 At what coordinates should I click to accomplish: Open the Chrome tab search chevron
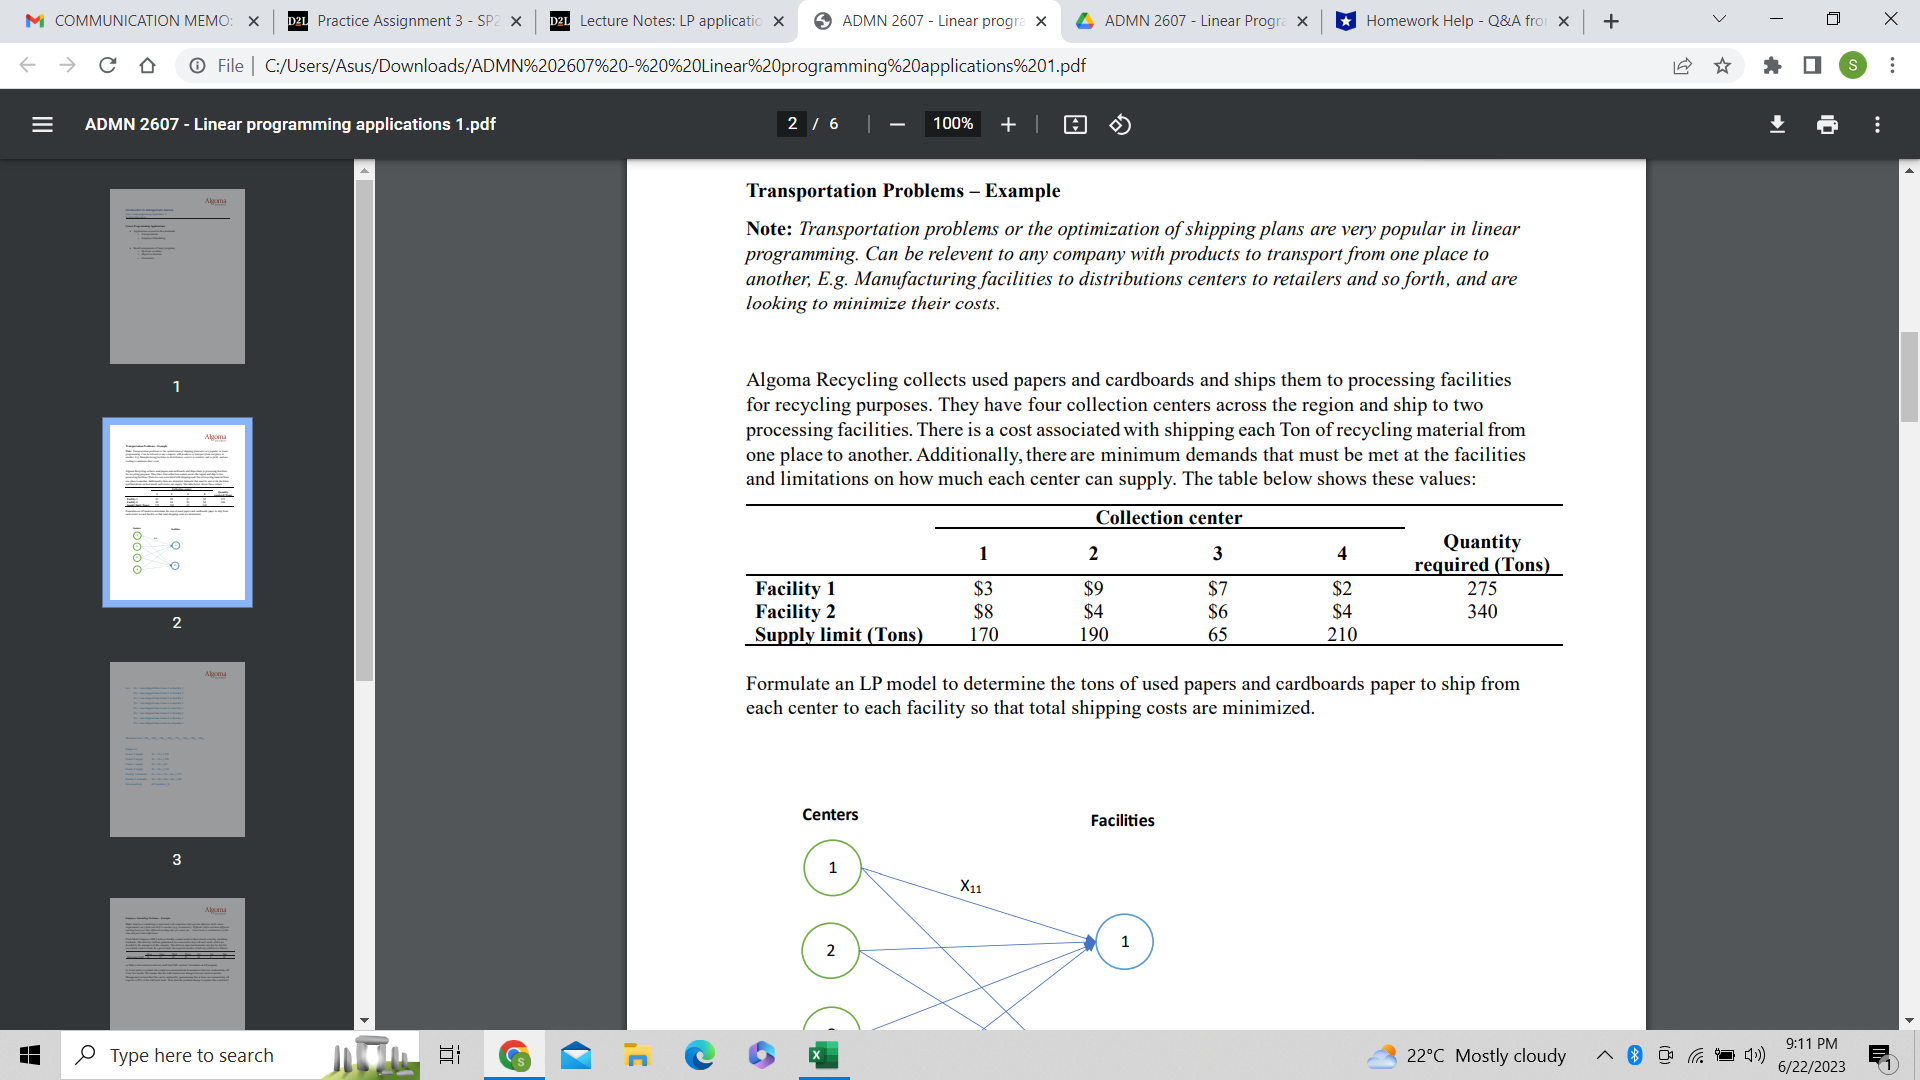[x=1718, y=19]
